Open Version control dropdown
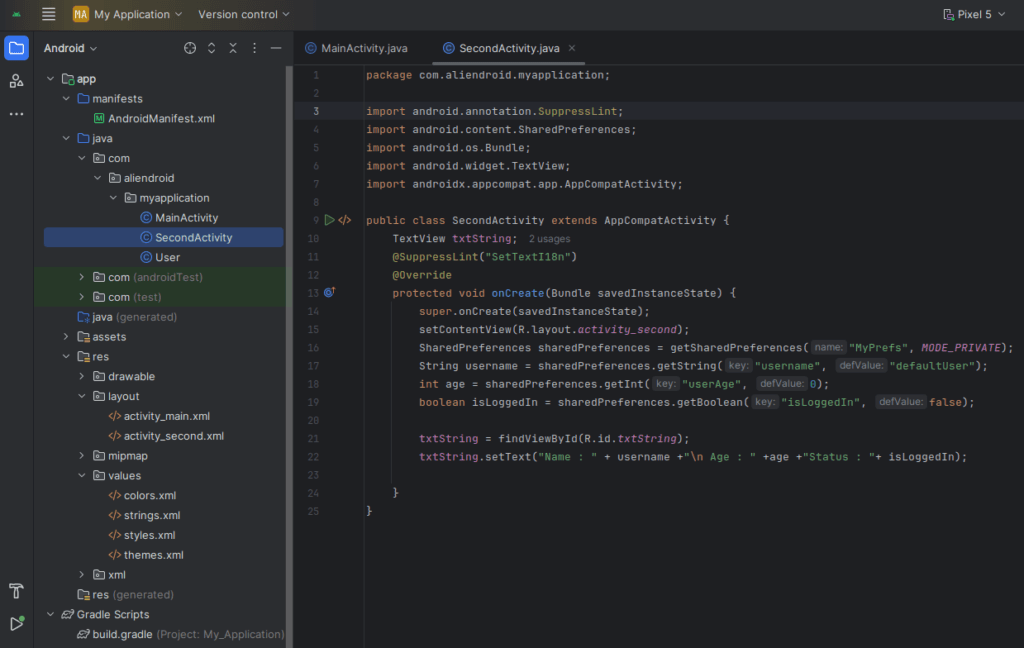Image resolution: width=1024 pixels, height=648 pixels. coord(244,14)
